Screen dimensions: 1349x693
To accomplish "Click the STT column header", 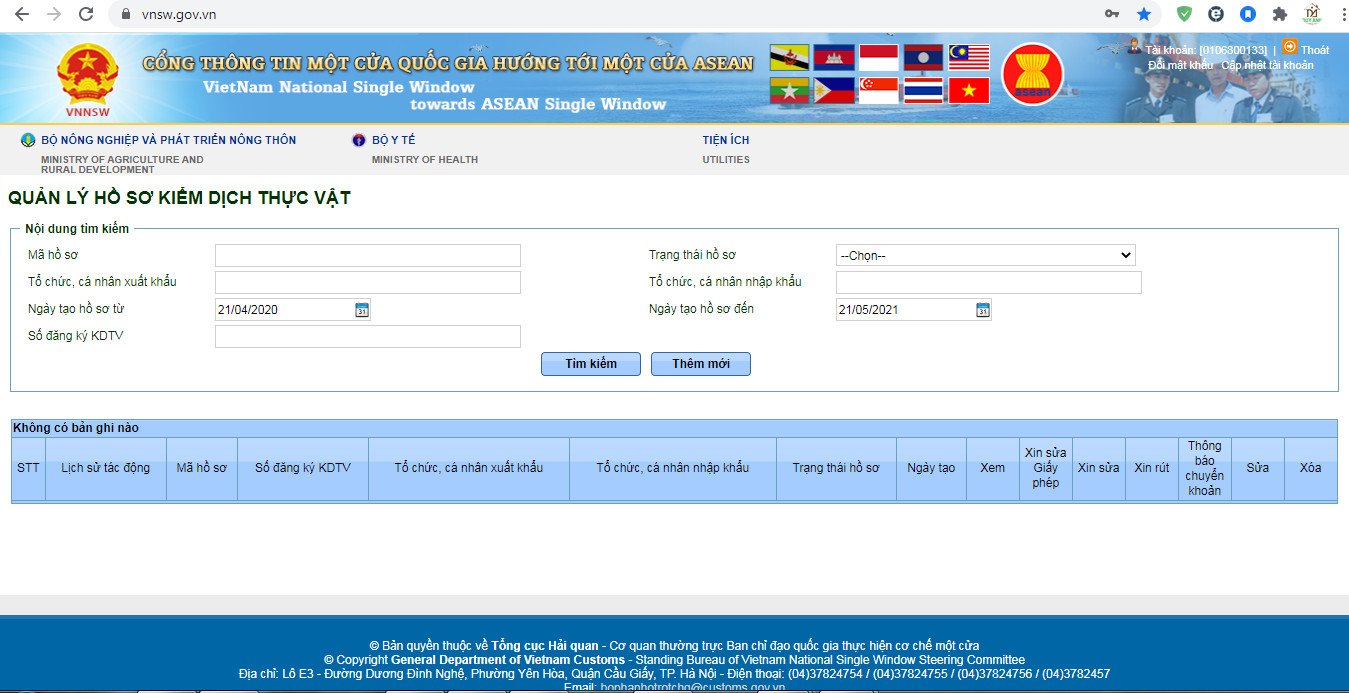I will pos(28,468).
